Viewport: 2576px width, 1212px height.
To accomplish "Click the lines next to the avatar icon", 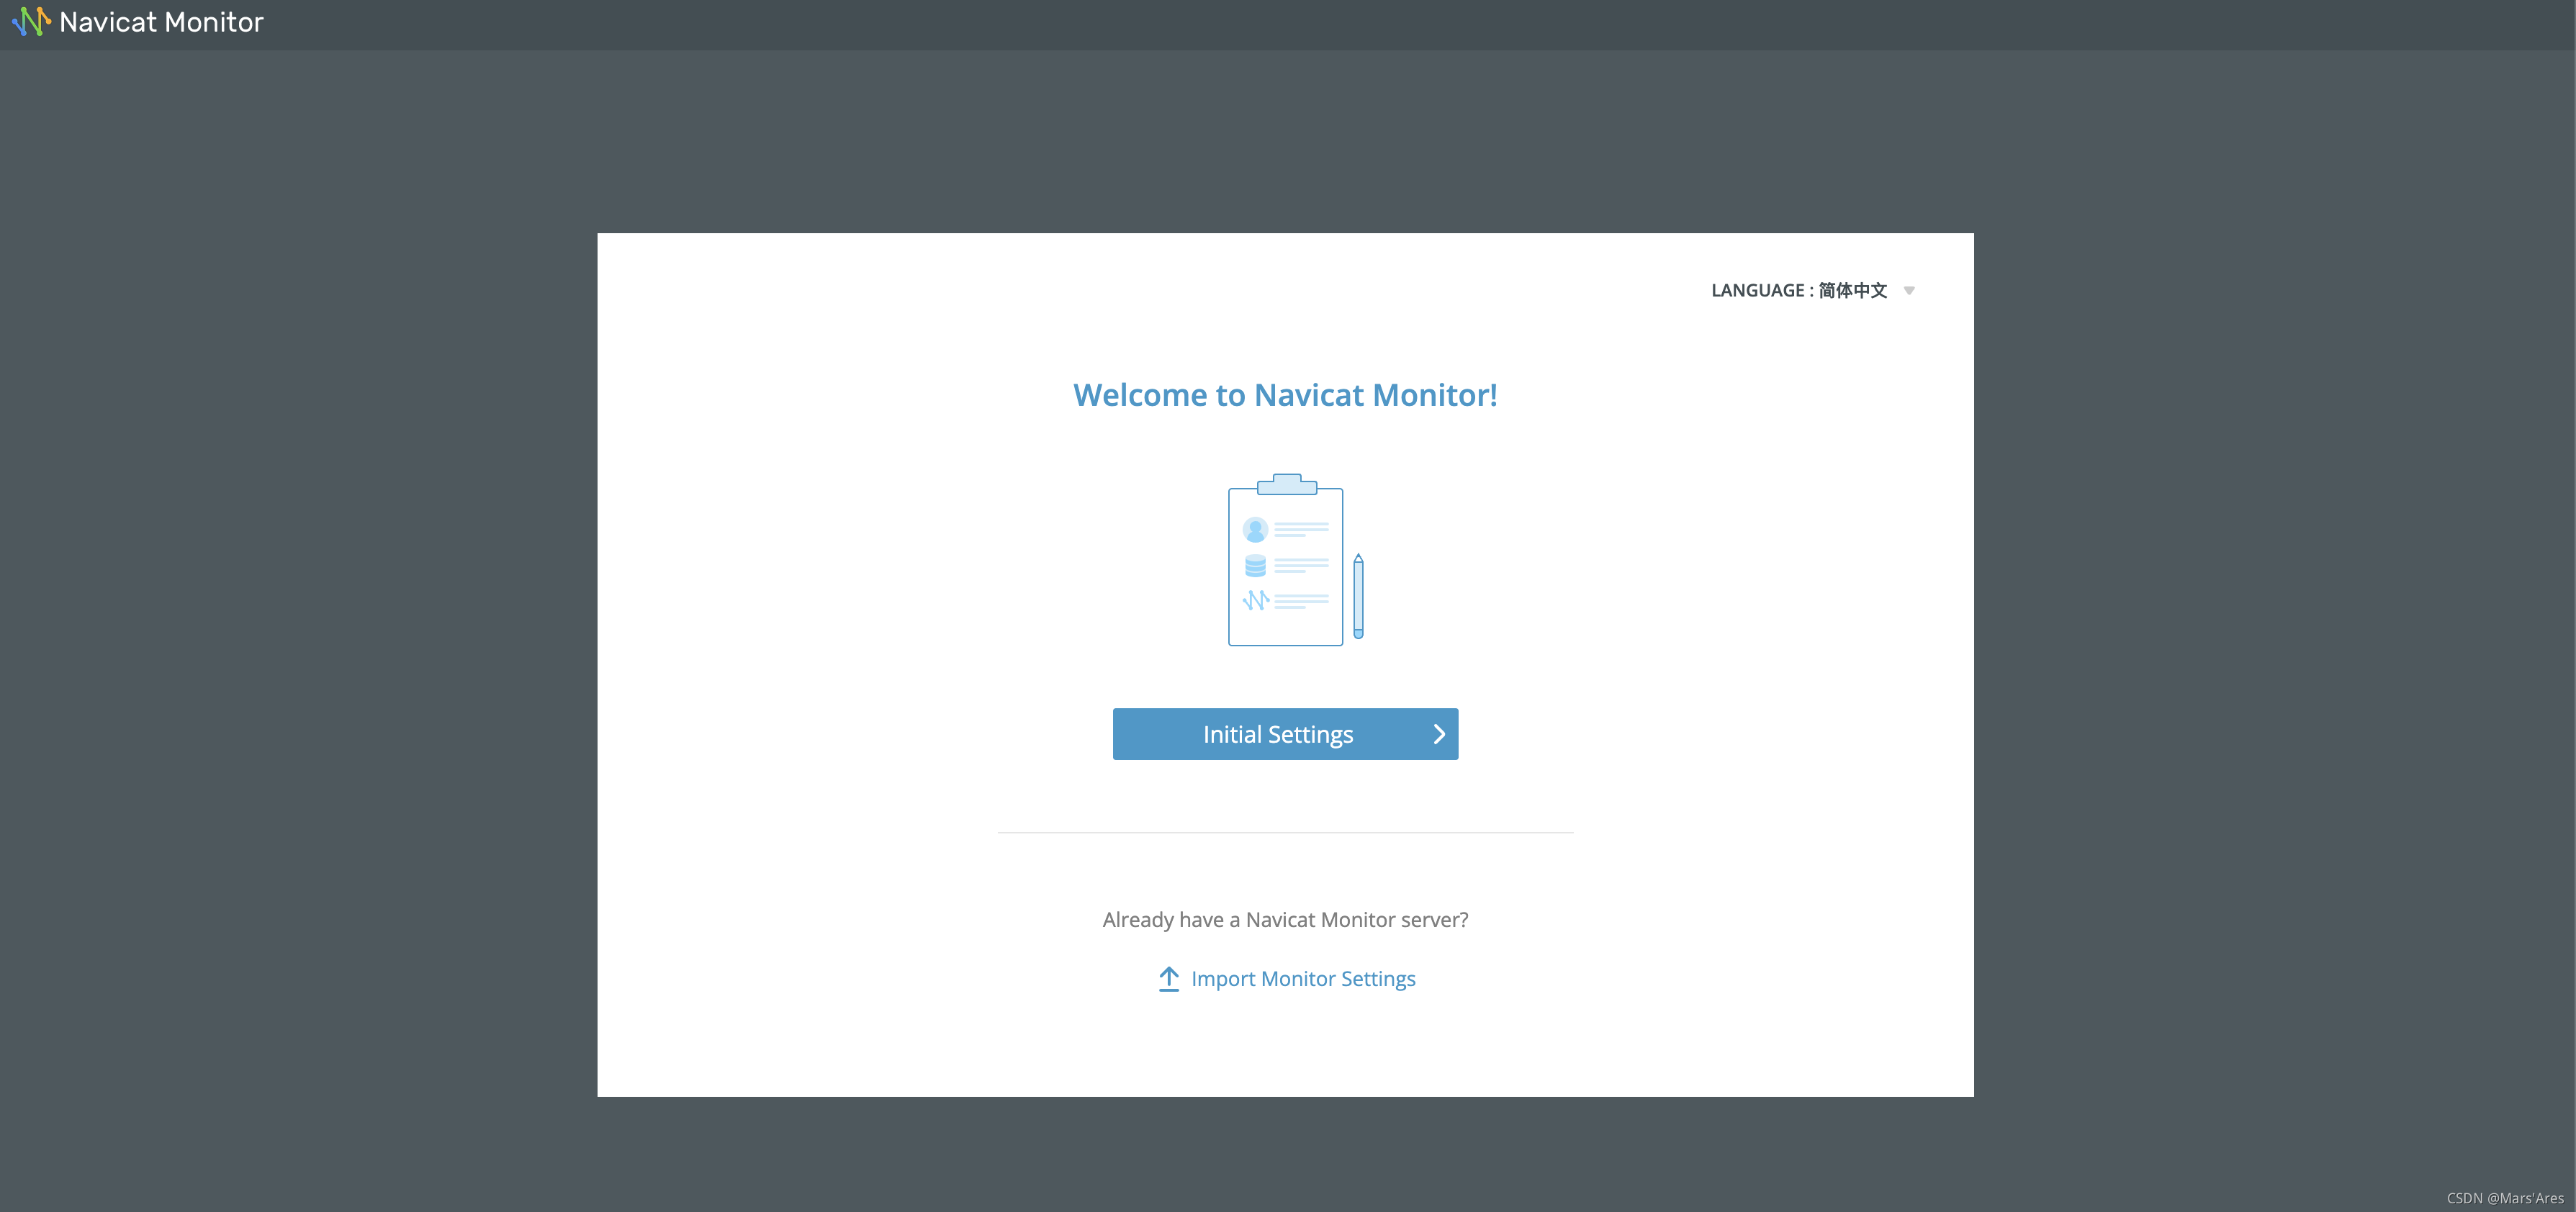I will [x=1301, y=529].
